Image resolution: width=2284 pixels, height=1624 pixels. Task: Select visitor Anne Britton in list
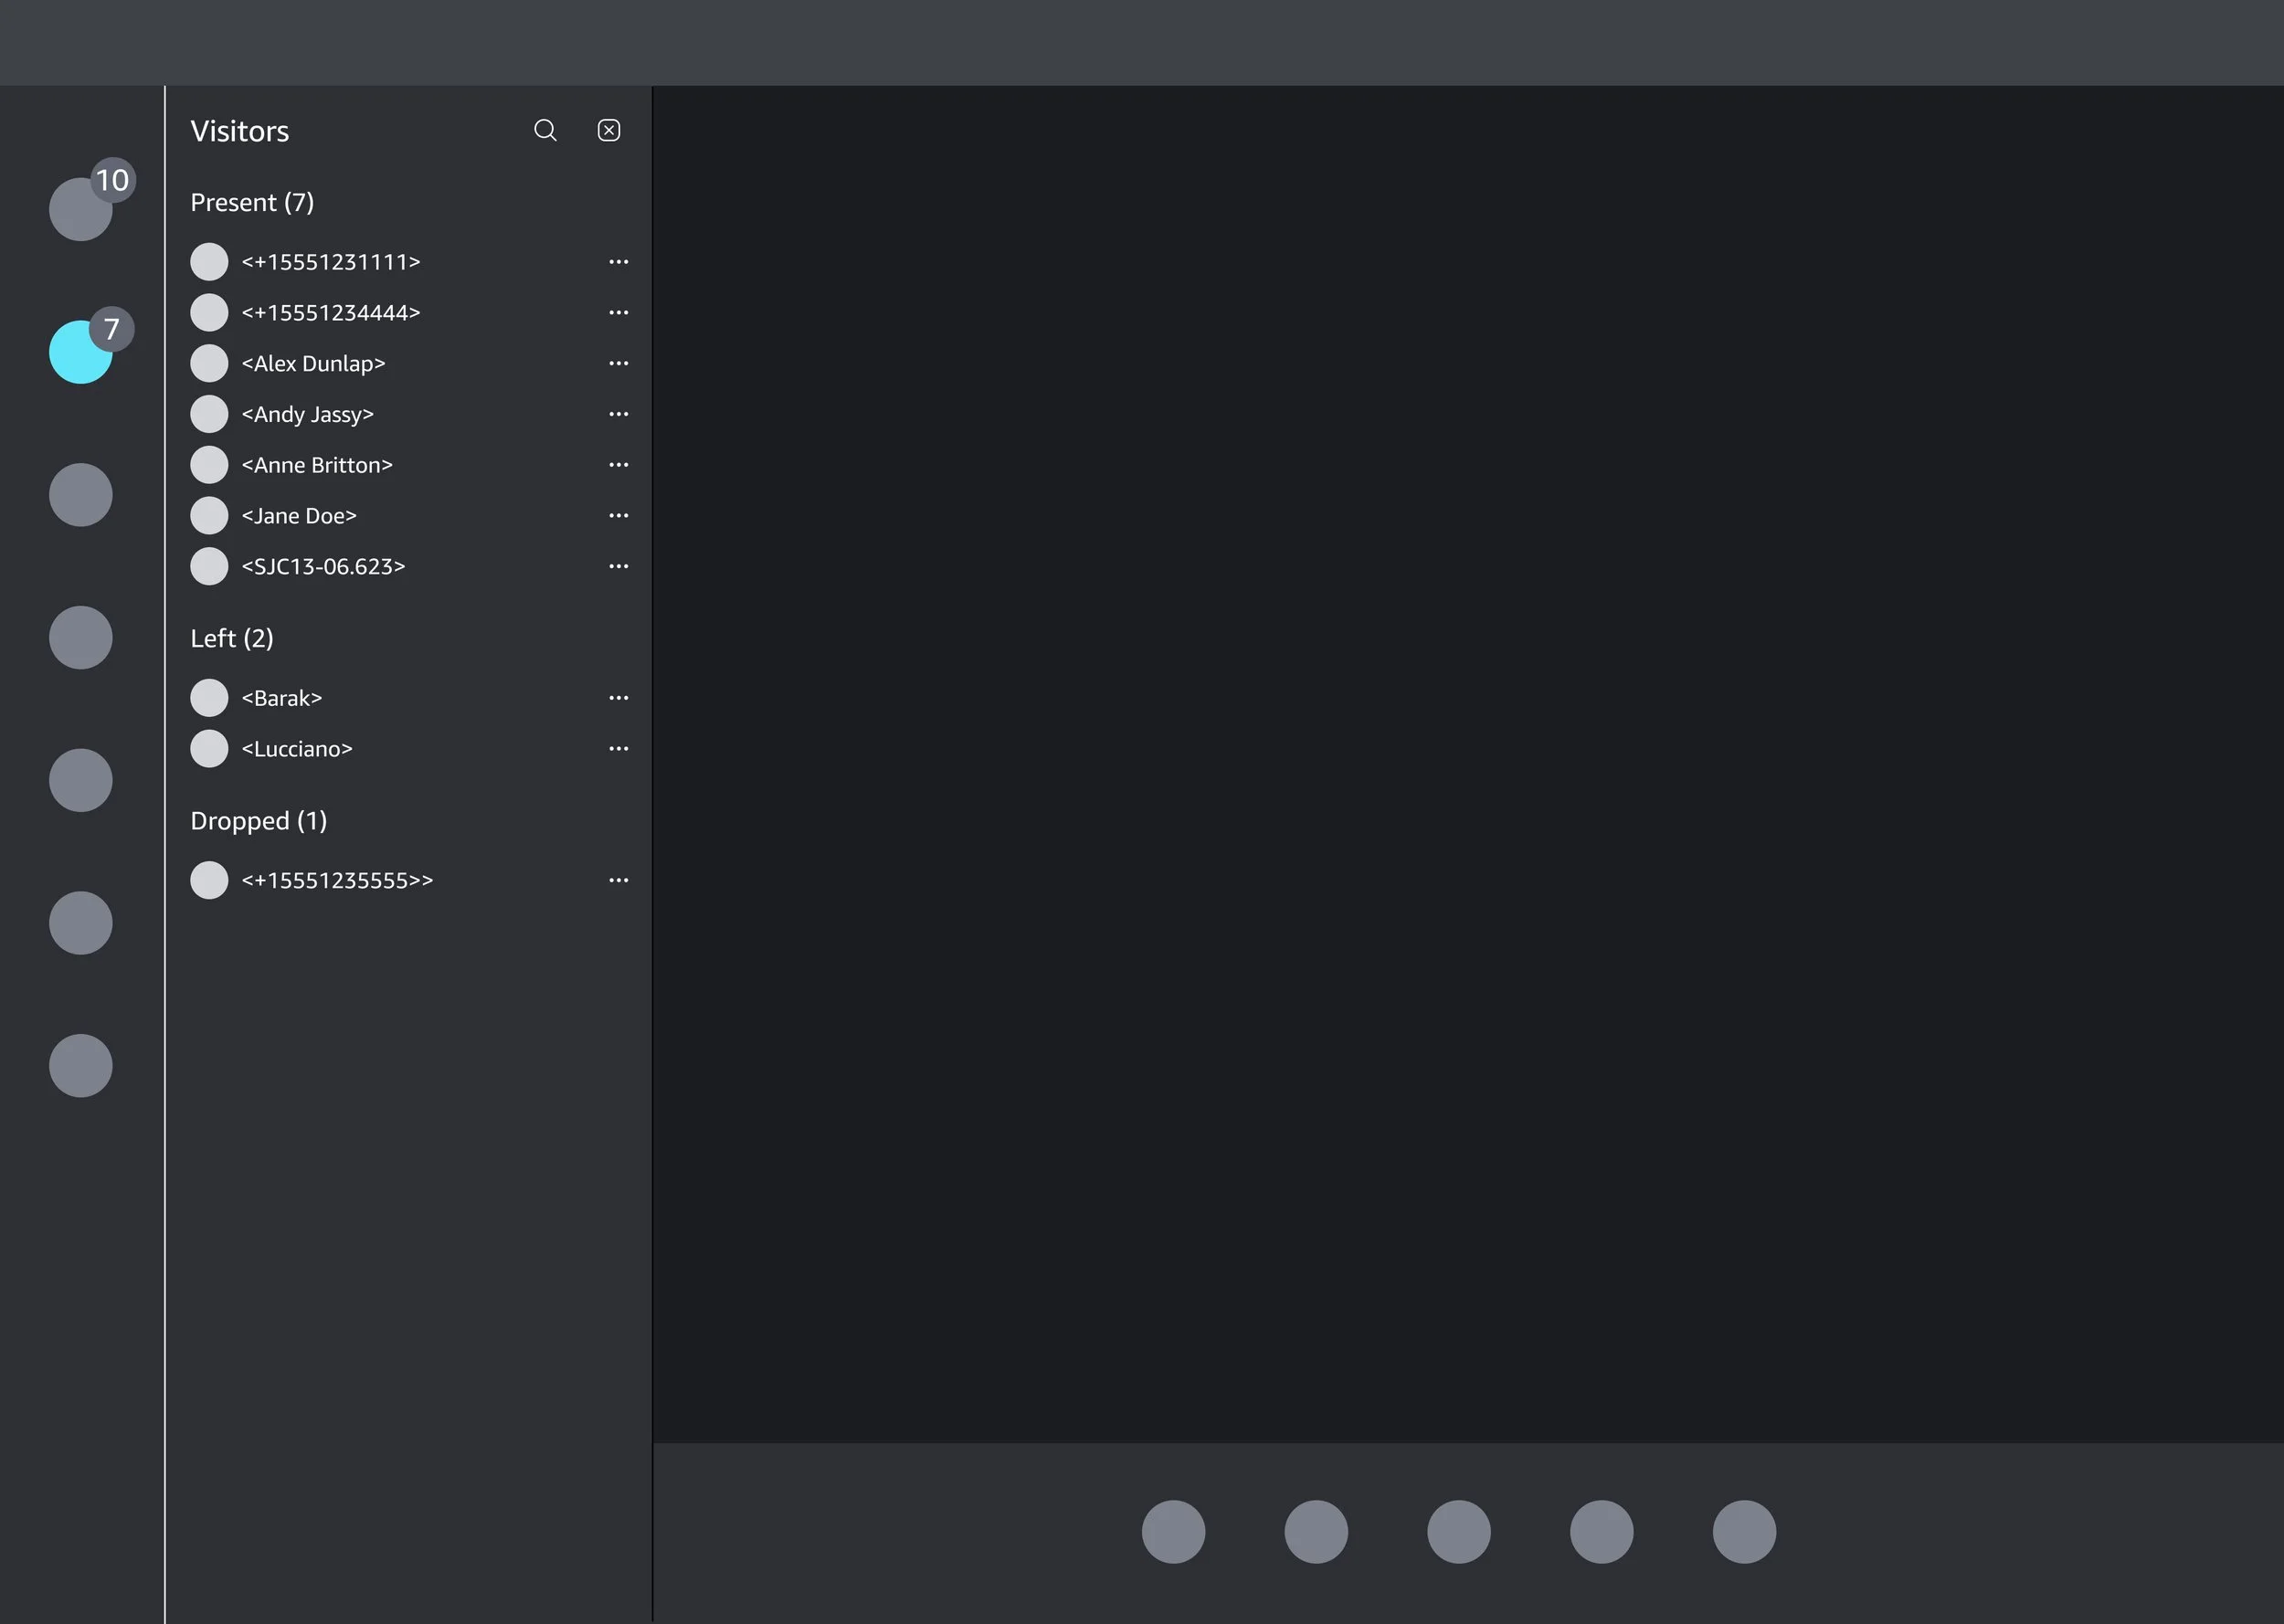point(317,465)
